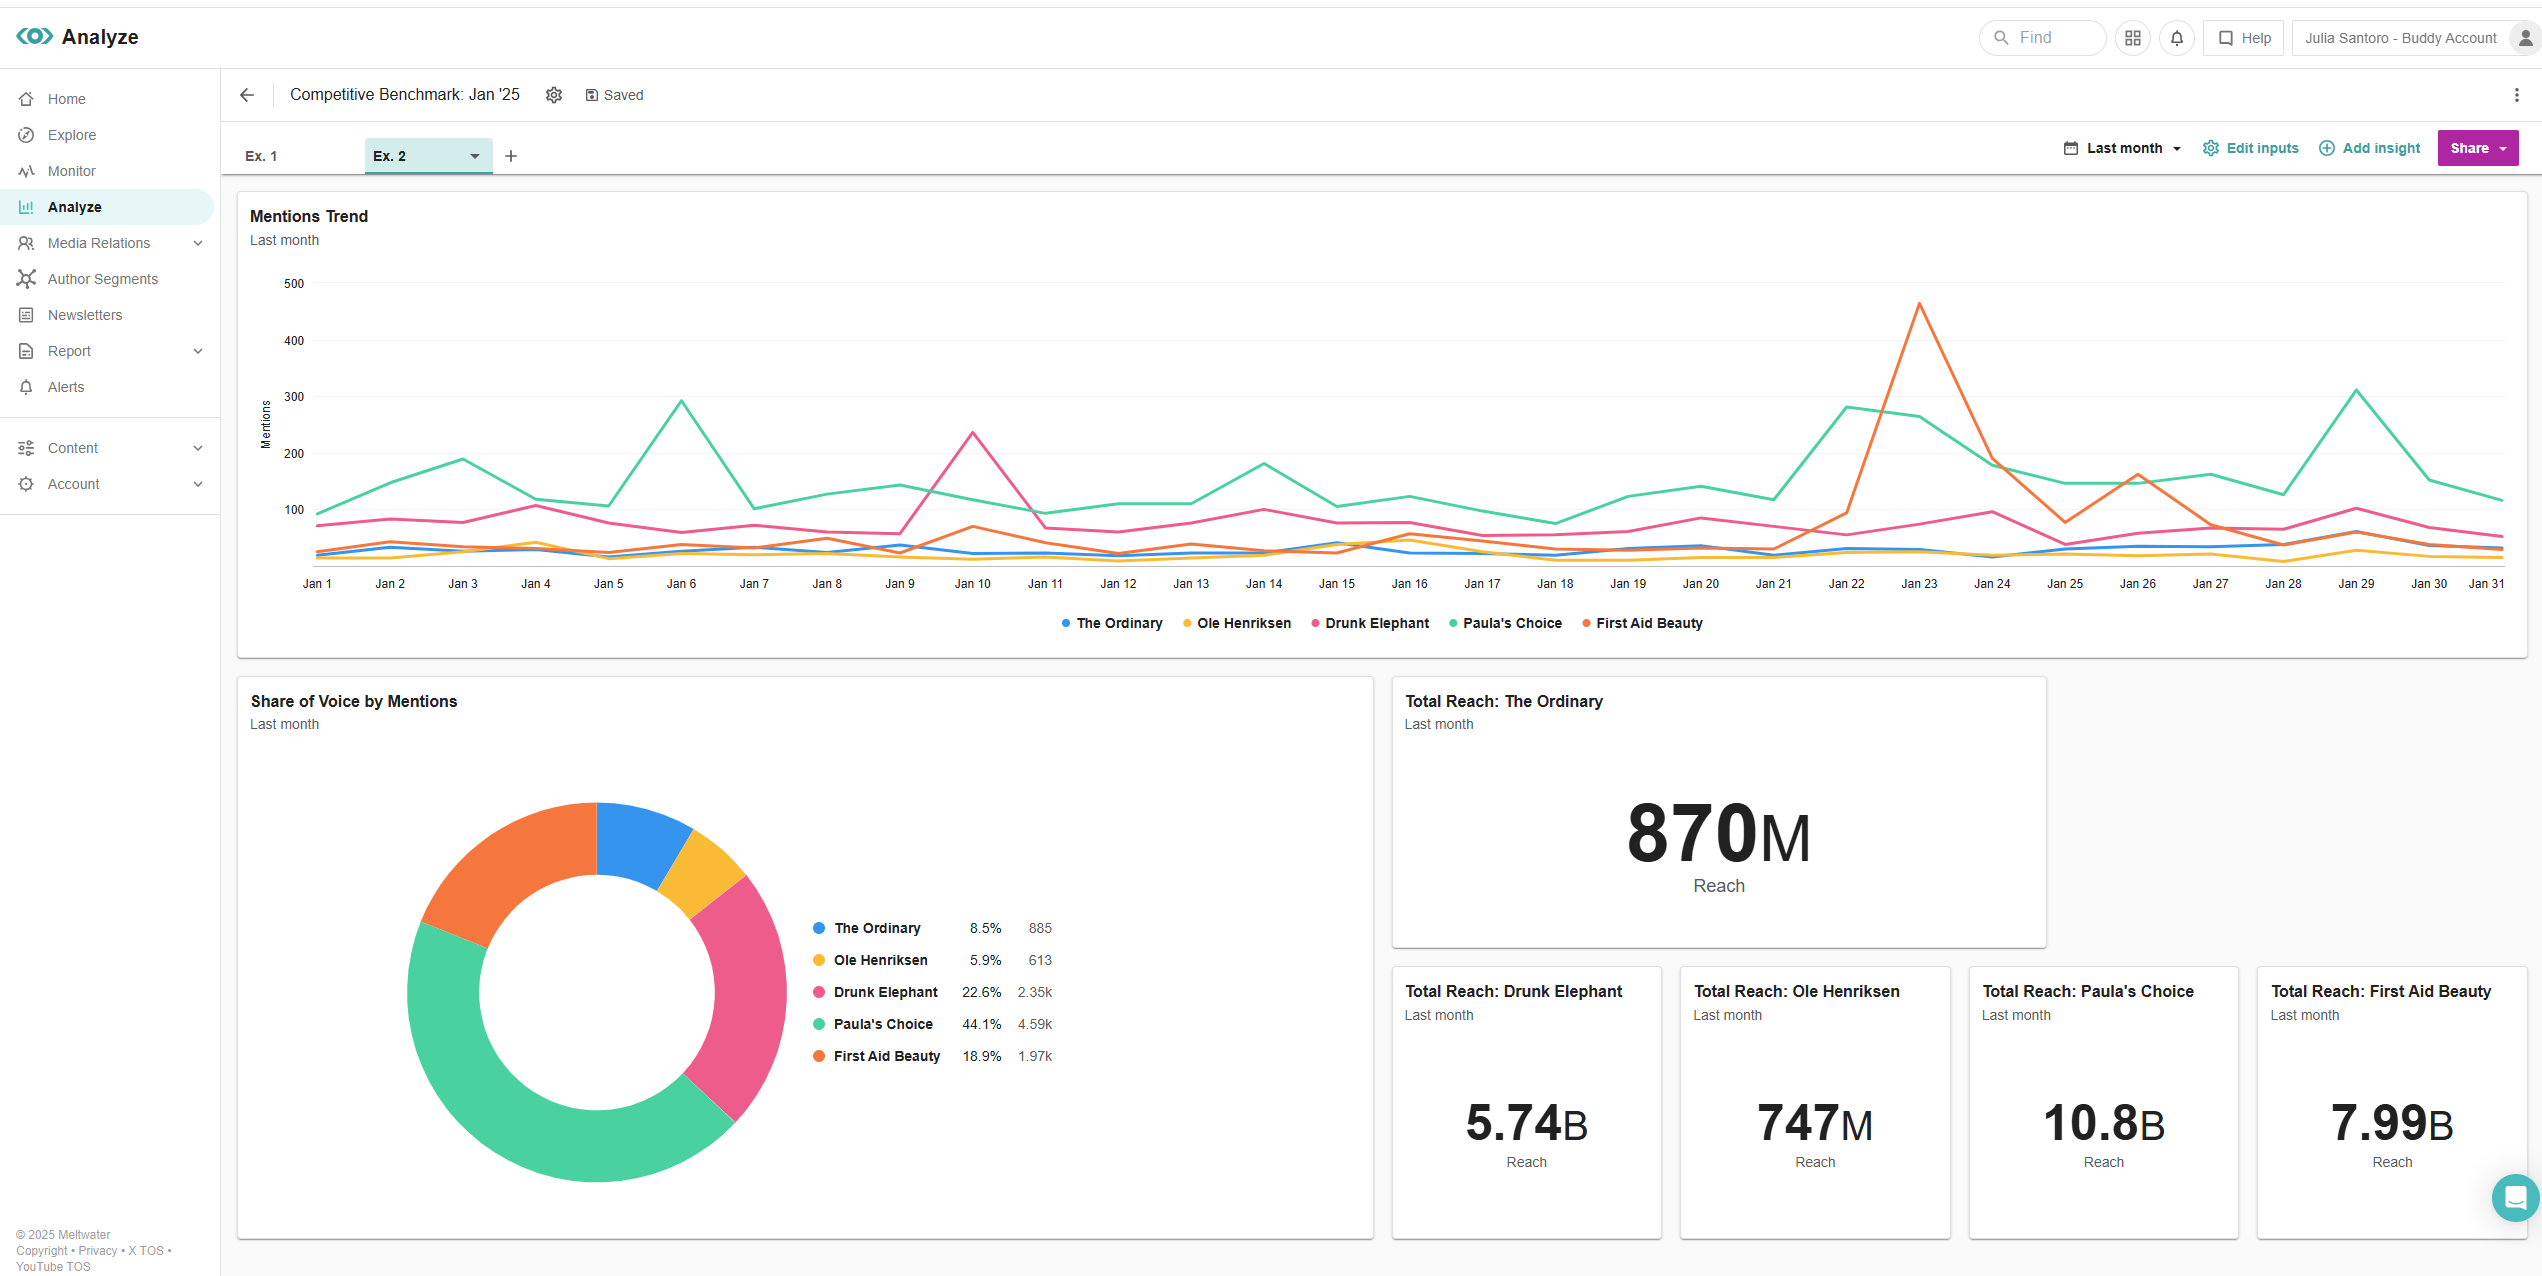Open the three-dot more options menu
The height and width of the screenshot is (1276, 2542).
(x=2517, y=95)
